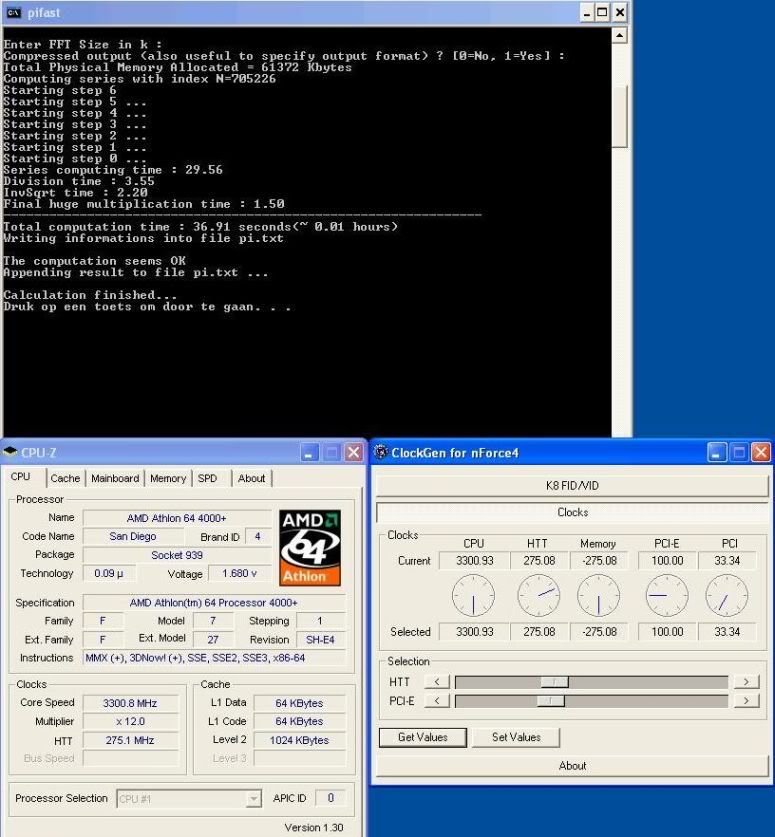Close the CPU-Z window

coord(353,453)
